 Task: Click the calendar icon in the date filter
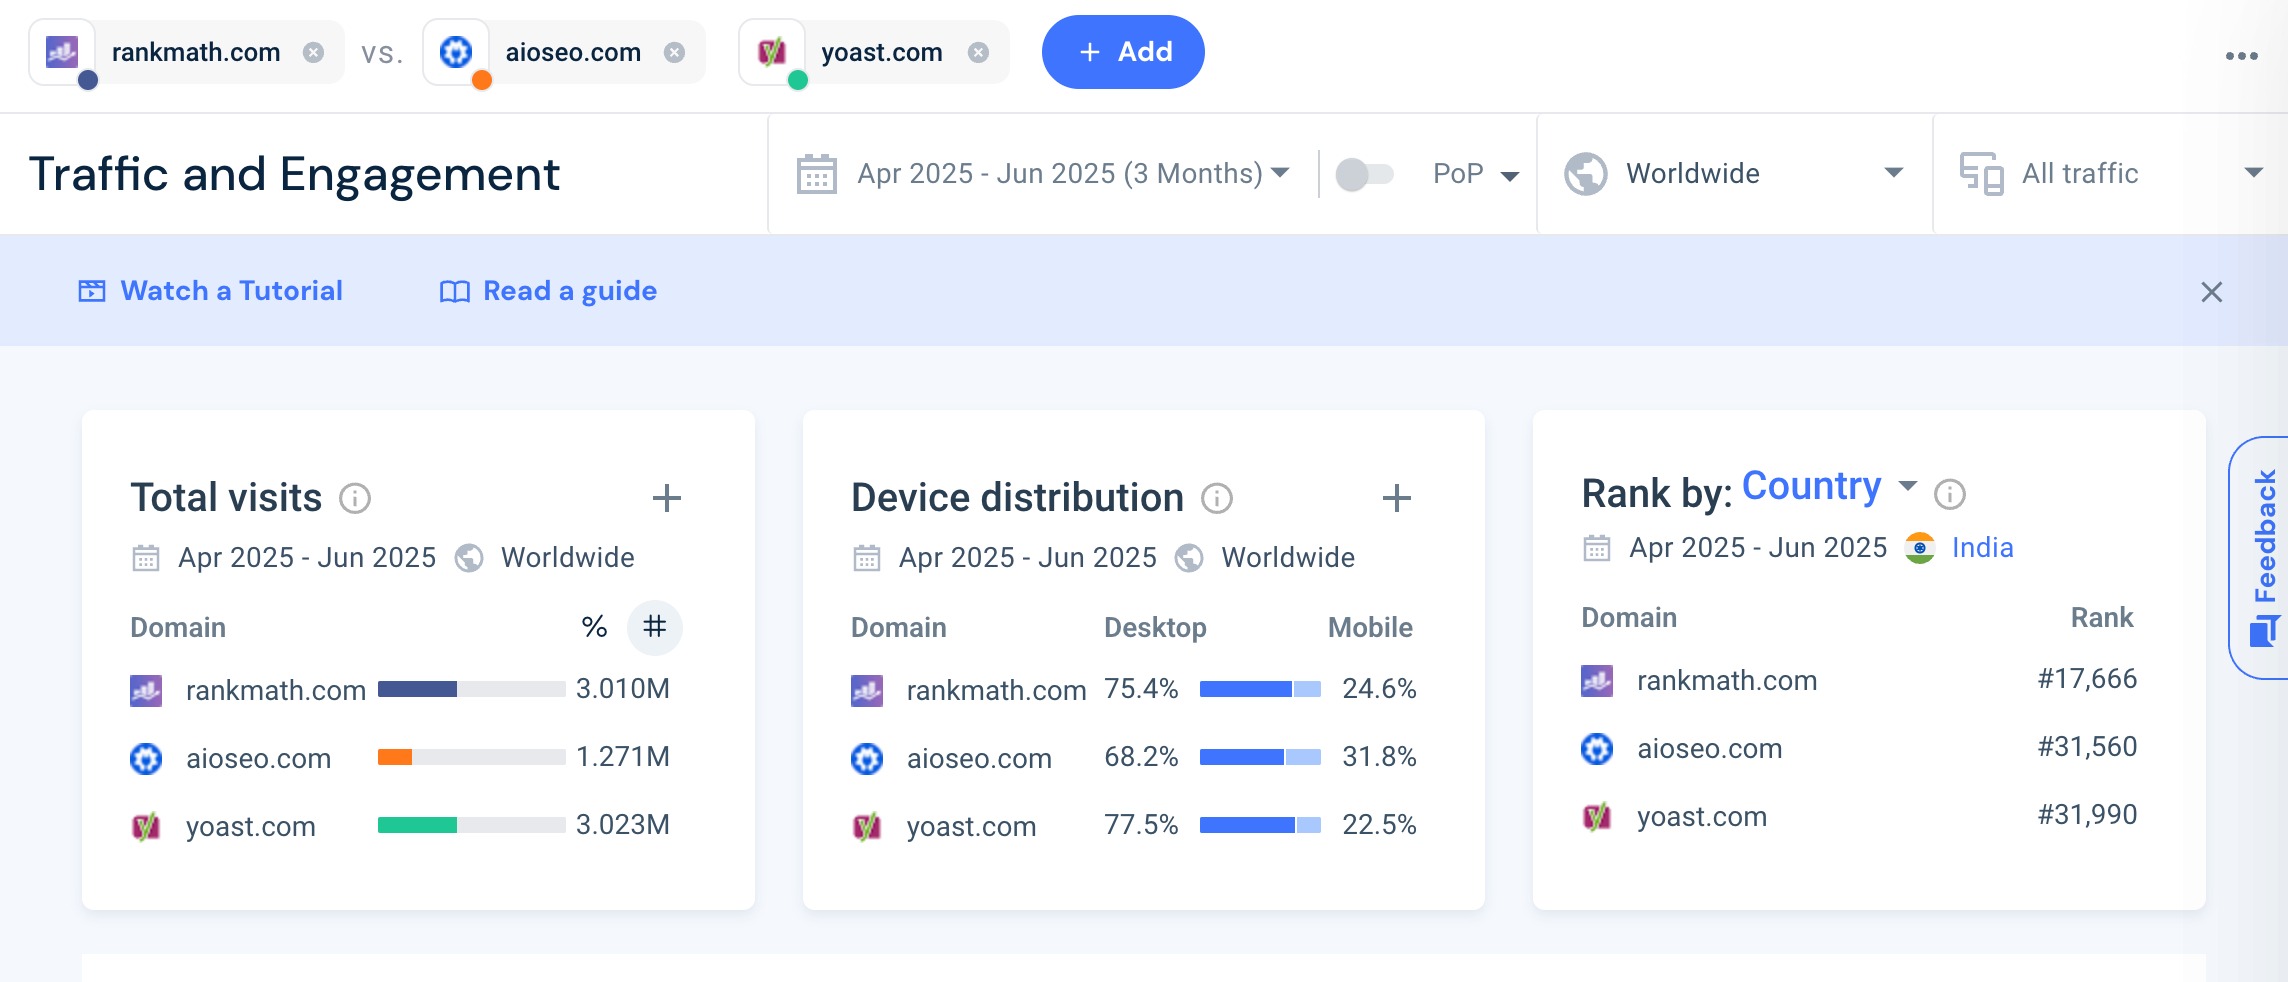coord(816,174)
